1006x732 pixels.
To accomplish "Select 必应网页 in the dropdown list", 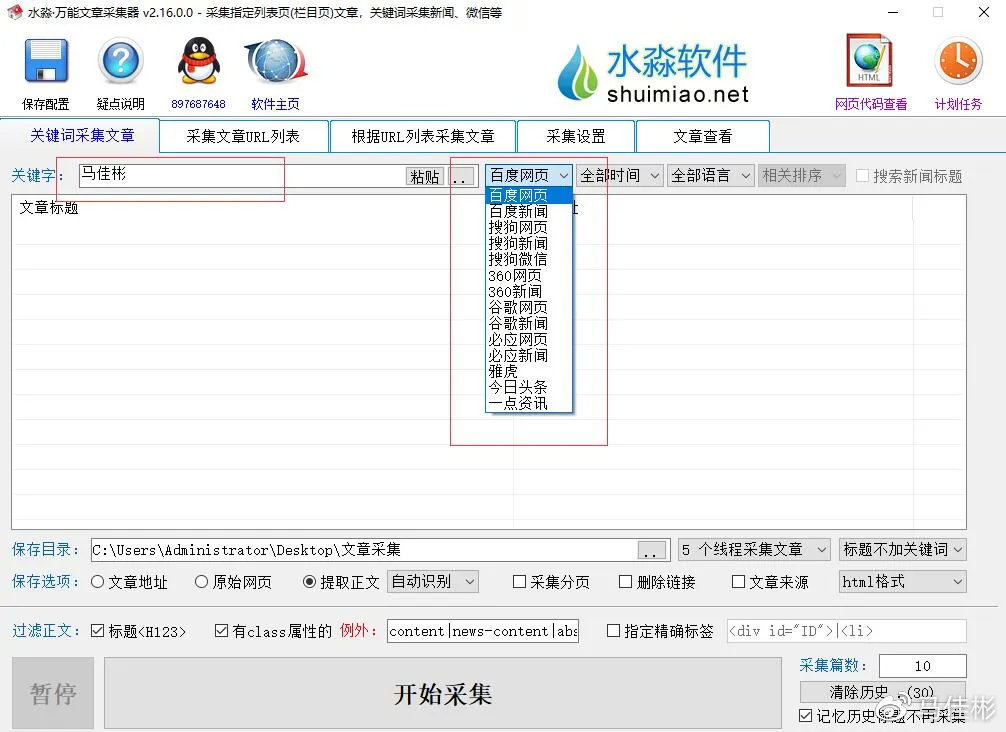I will tap(529, 339).
